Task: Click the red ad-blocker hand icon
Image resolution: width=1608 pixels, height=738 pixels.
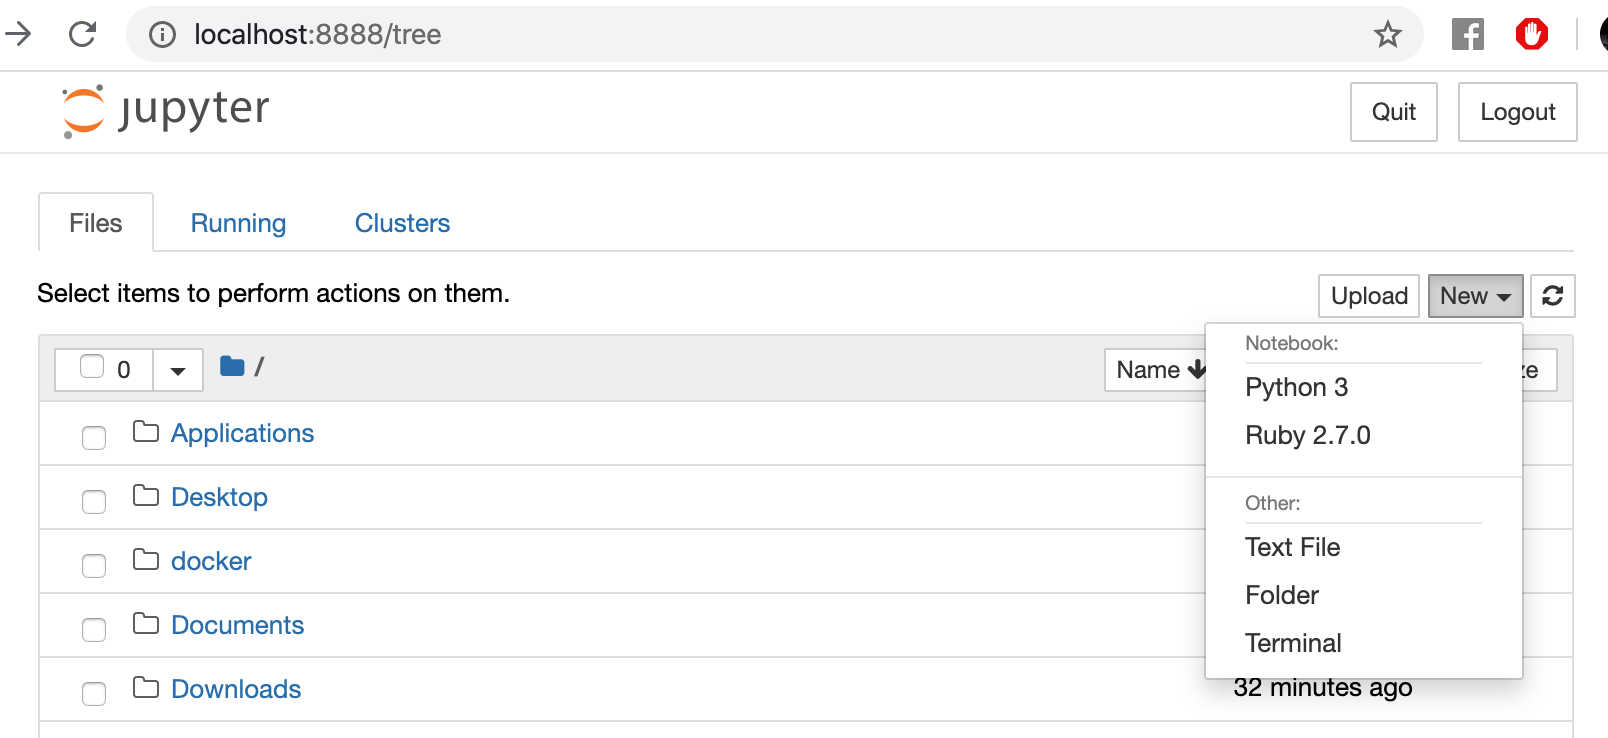Action: [1531, 35]
